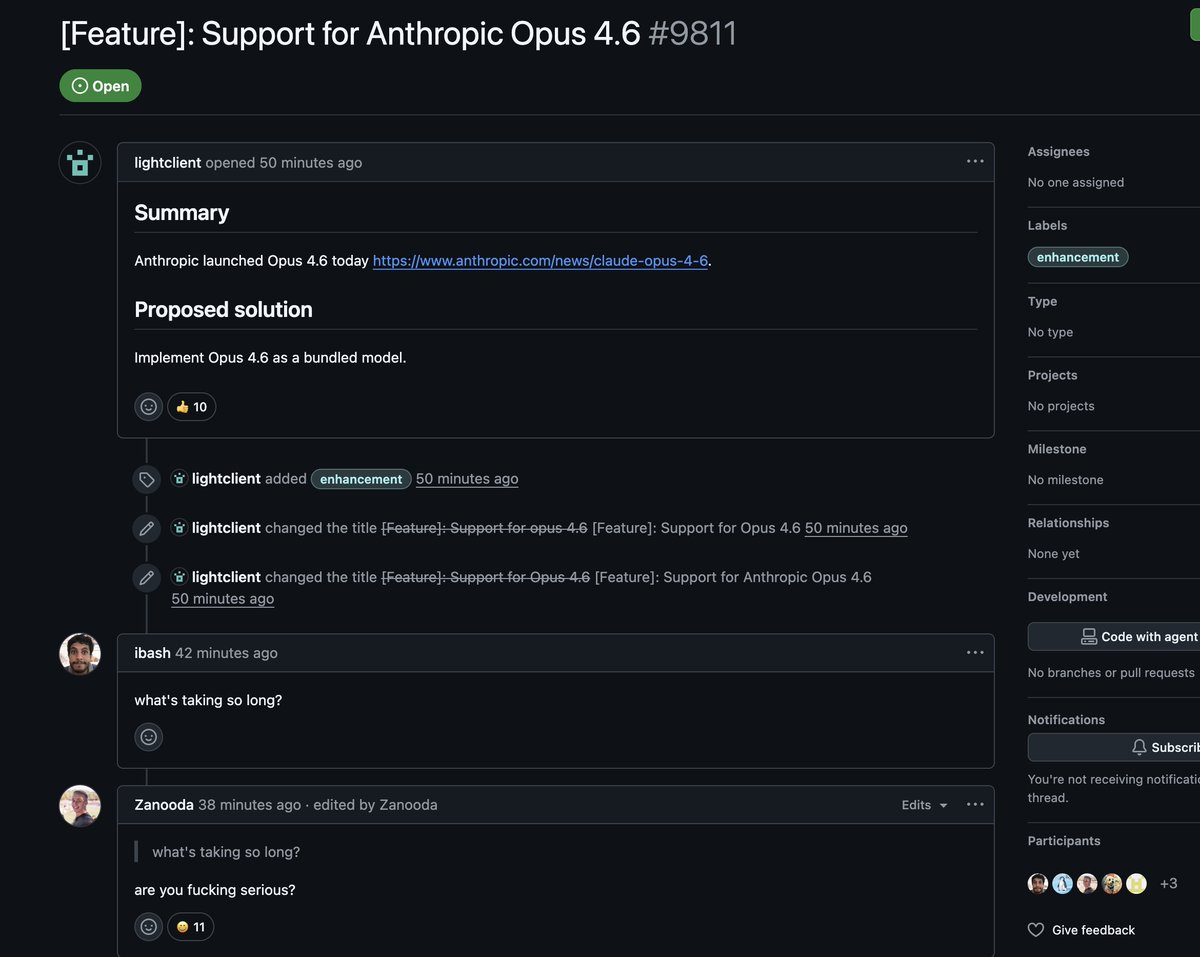
Task: Click ibash username in comment header
Action: point(153,653)
